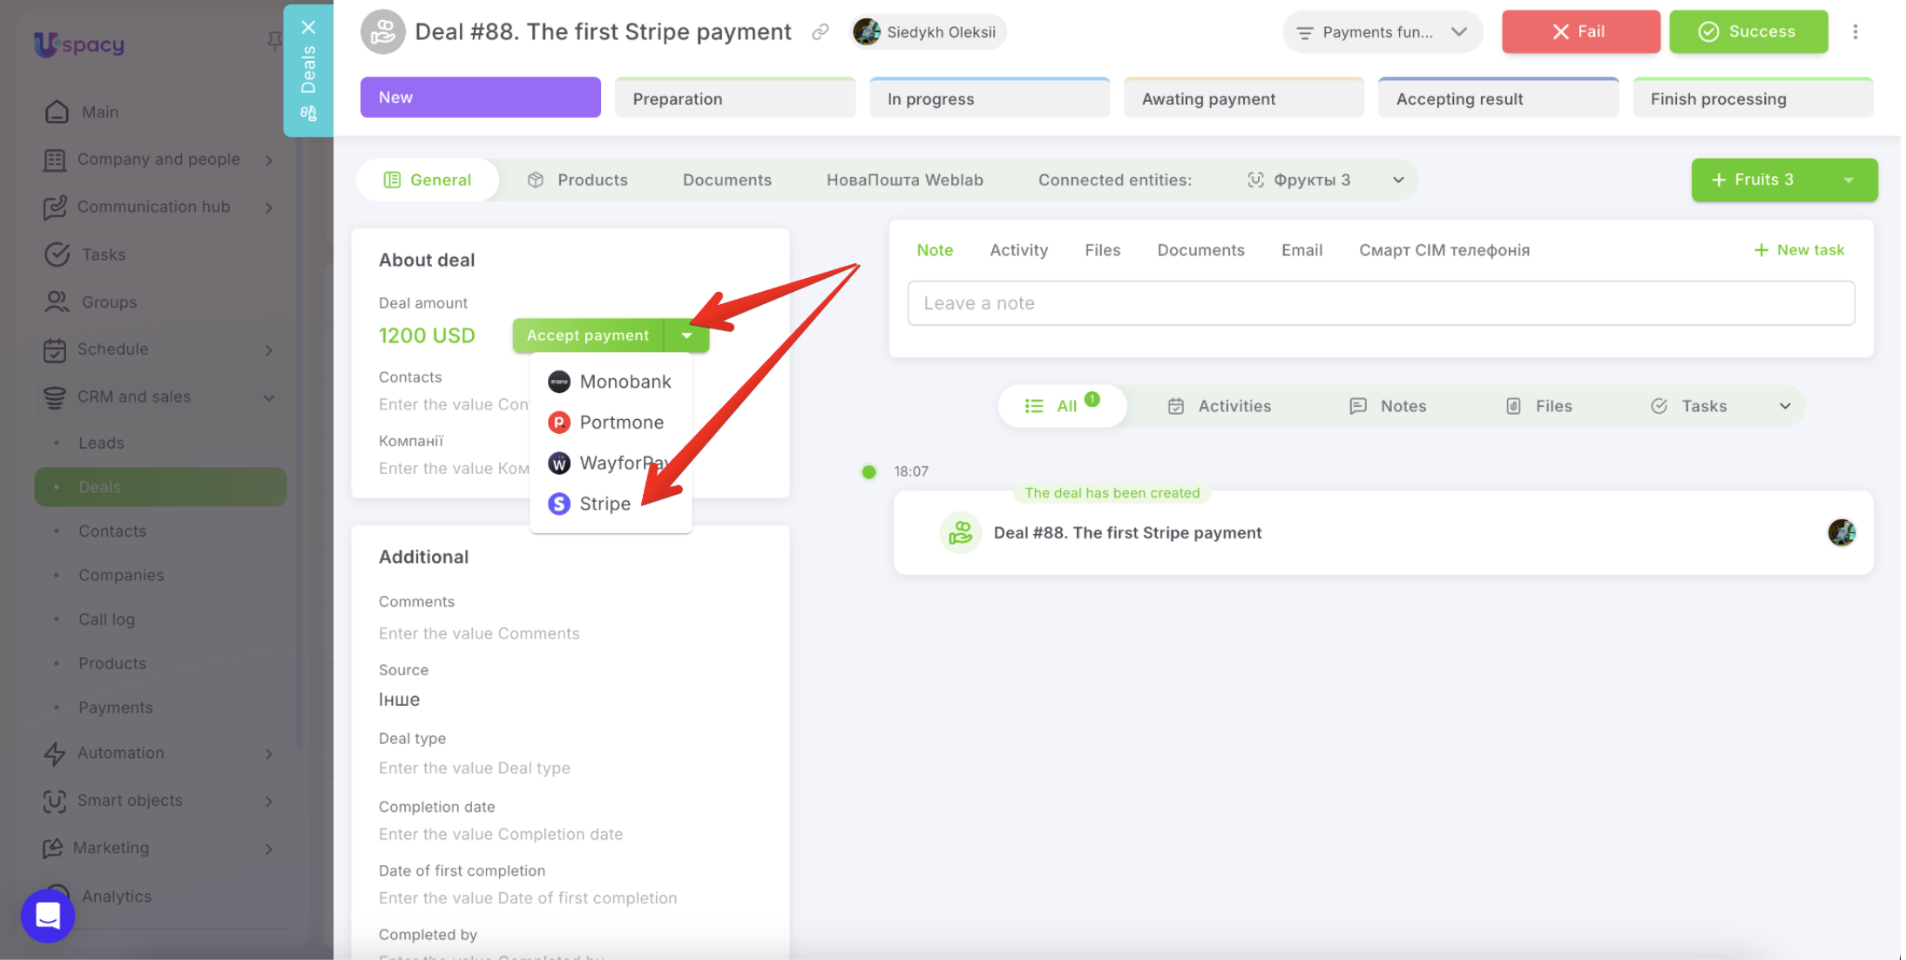Mark the deal as Success

click(1748, 32)
